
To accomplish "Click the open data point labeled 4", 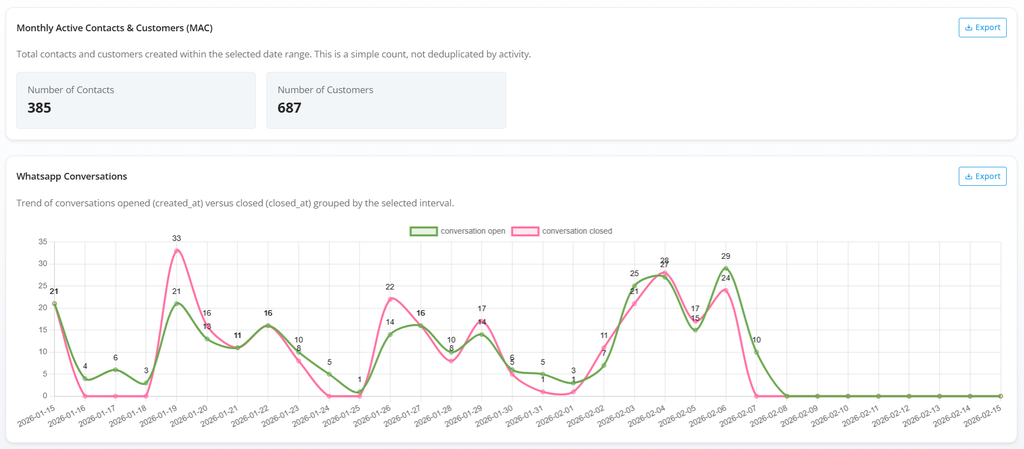I will [85, 379].
